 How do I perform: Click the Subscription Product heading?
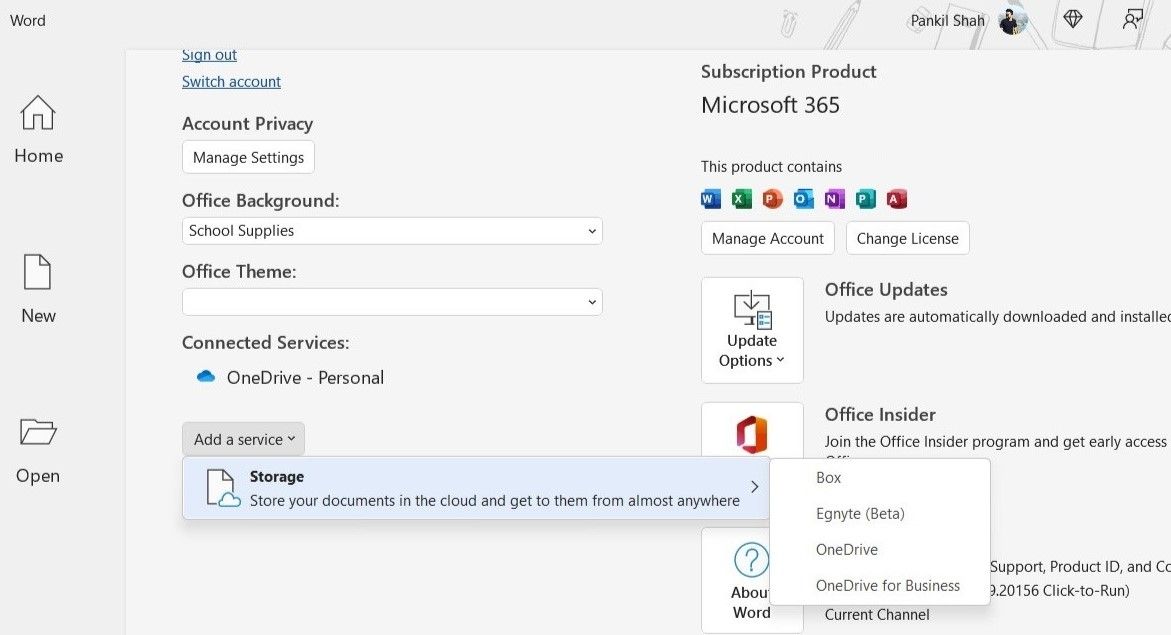point(789,72)
